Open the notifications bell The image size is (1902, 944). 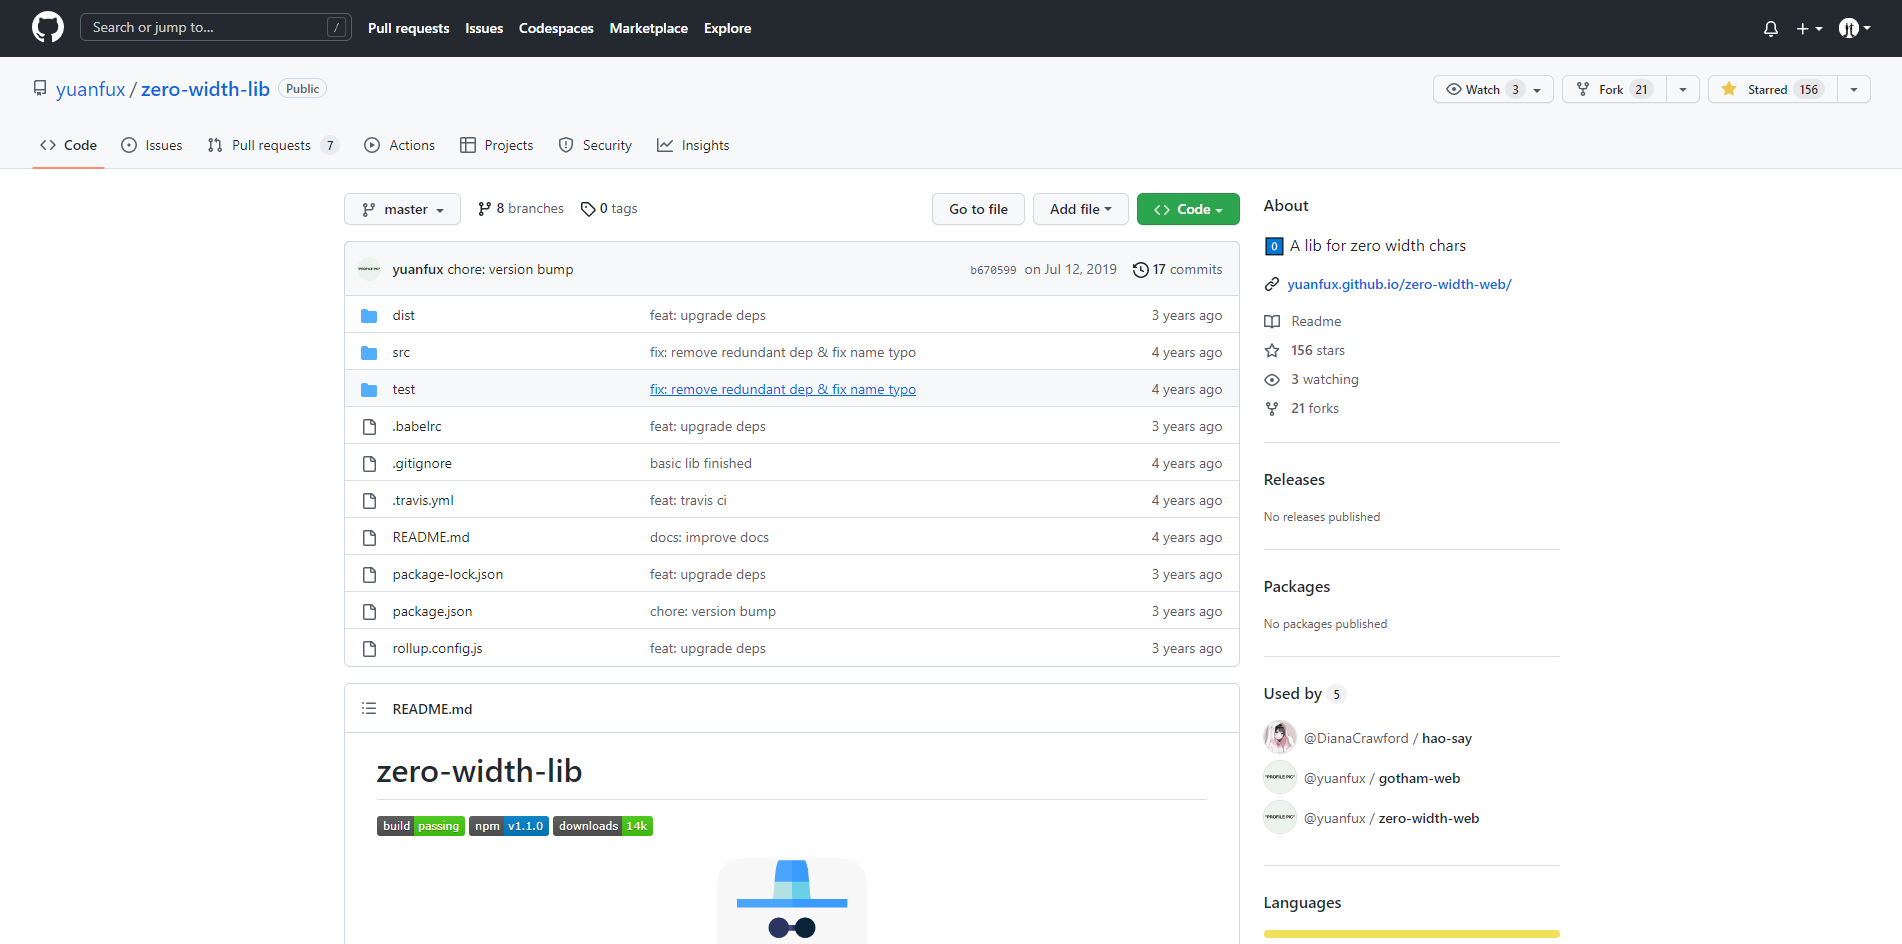coord(1771,28)
